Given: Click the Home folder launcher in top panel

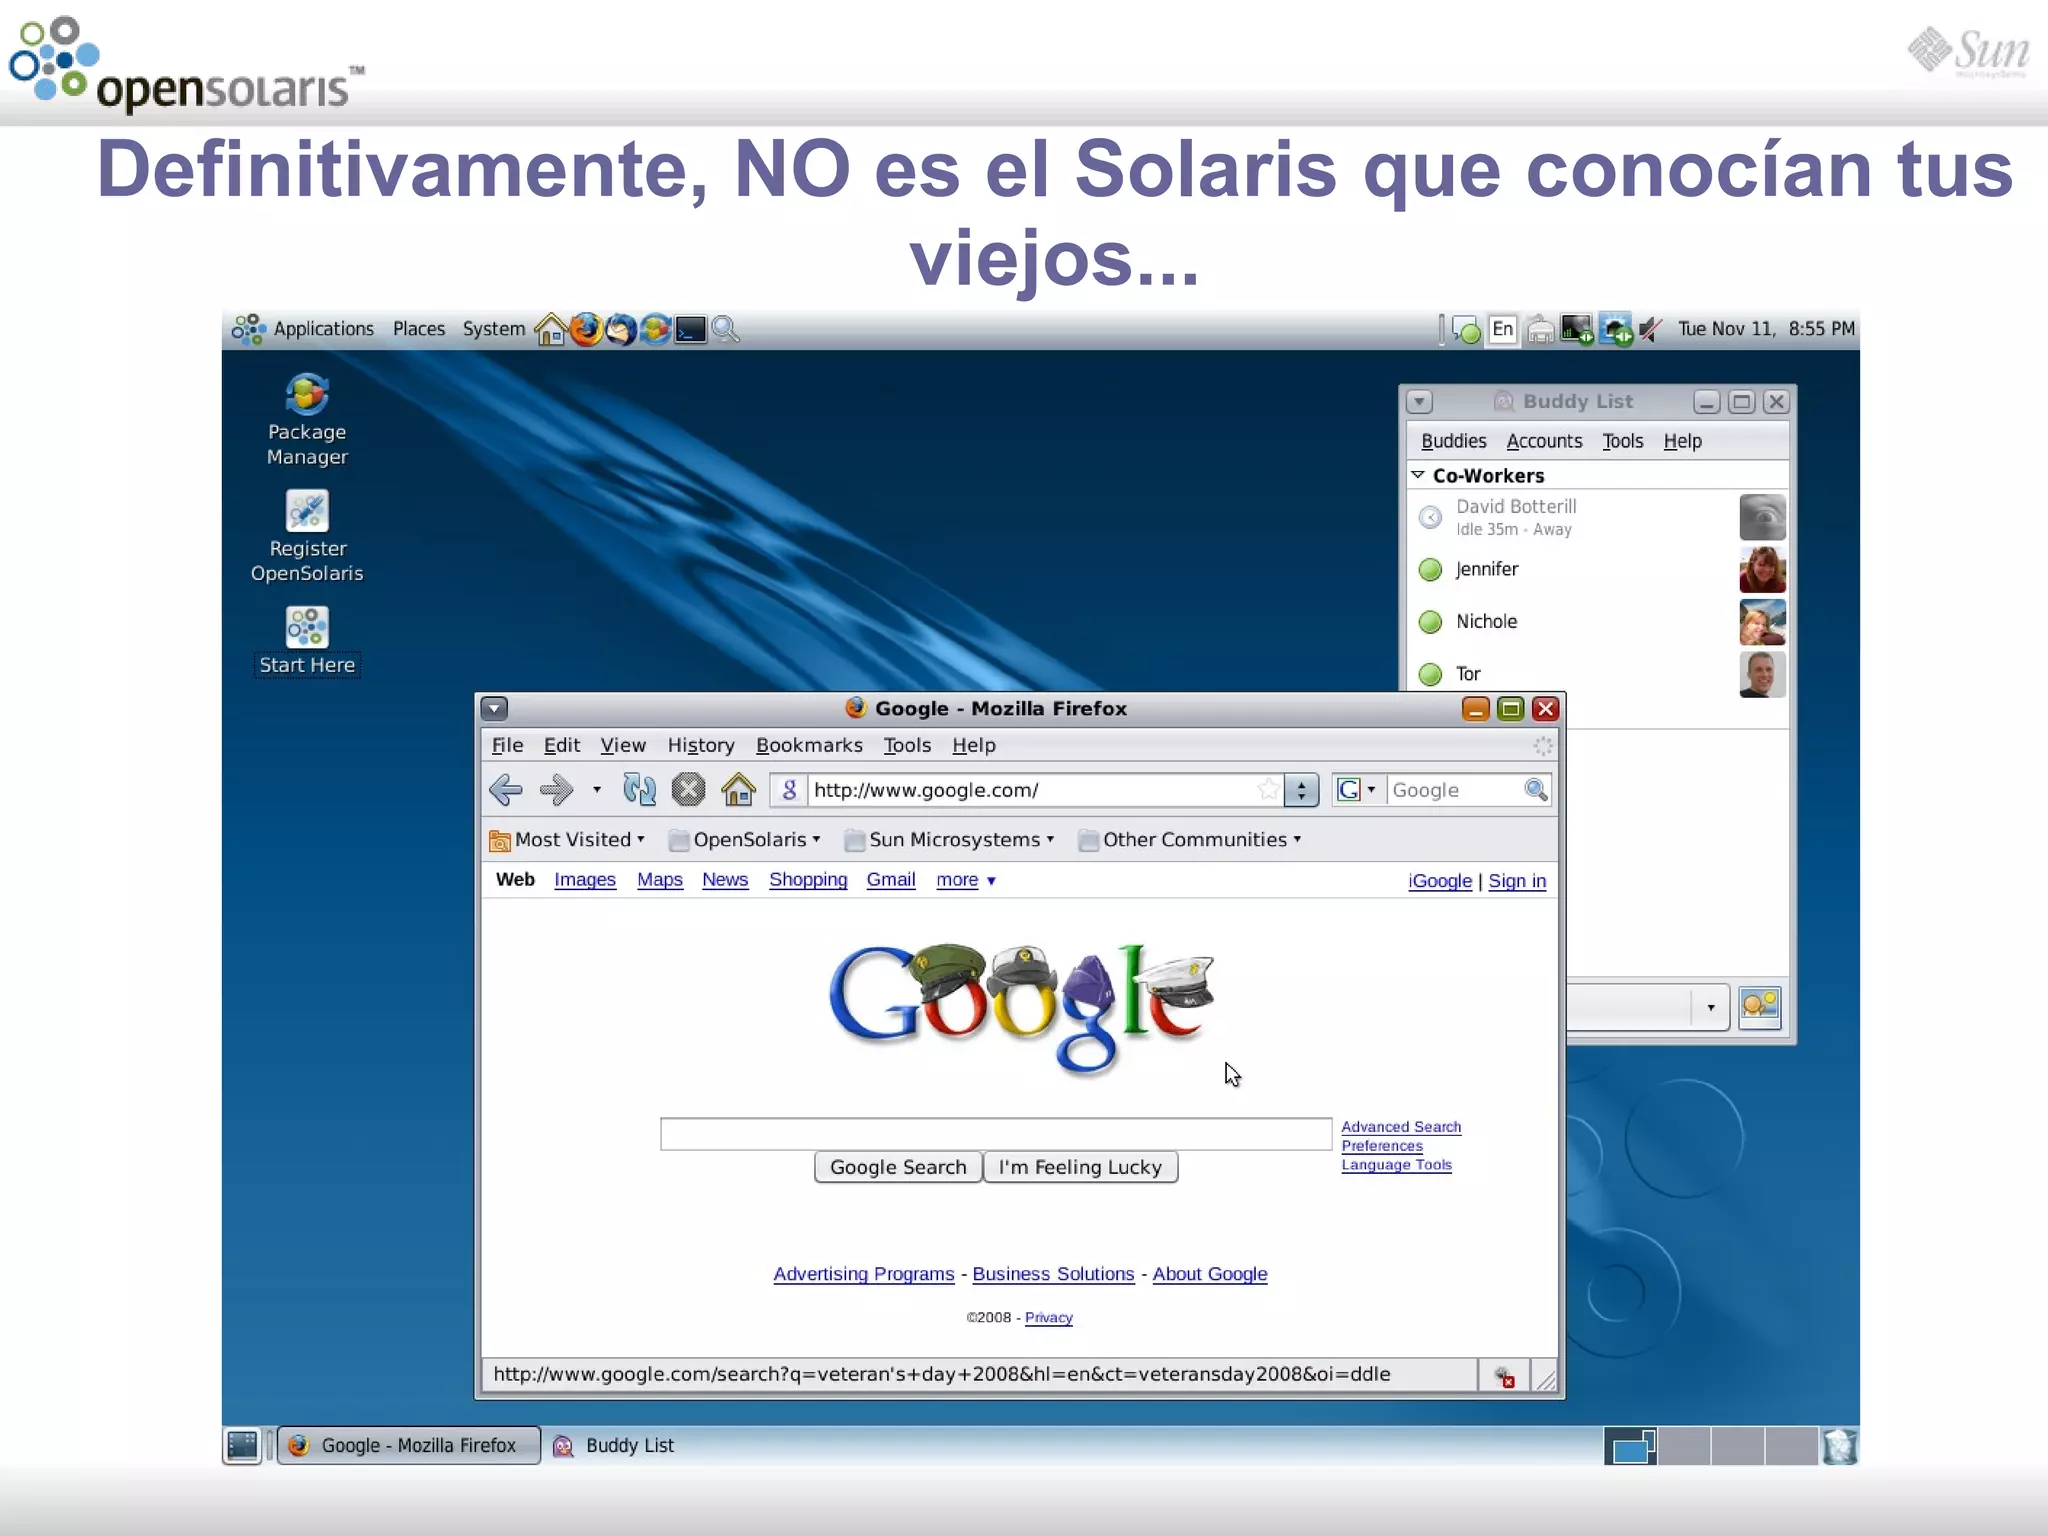Looking at the screenshot, I should (x=551, y=329).
